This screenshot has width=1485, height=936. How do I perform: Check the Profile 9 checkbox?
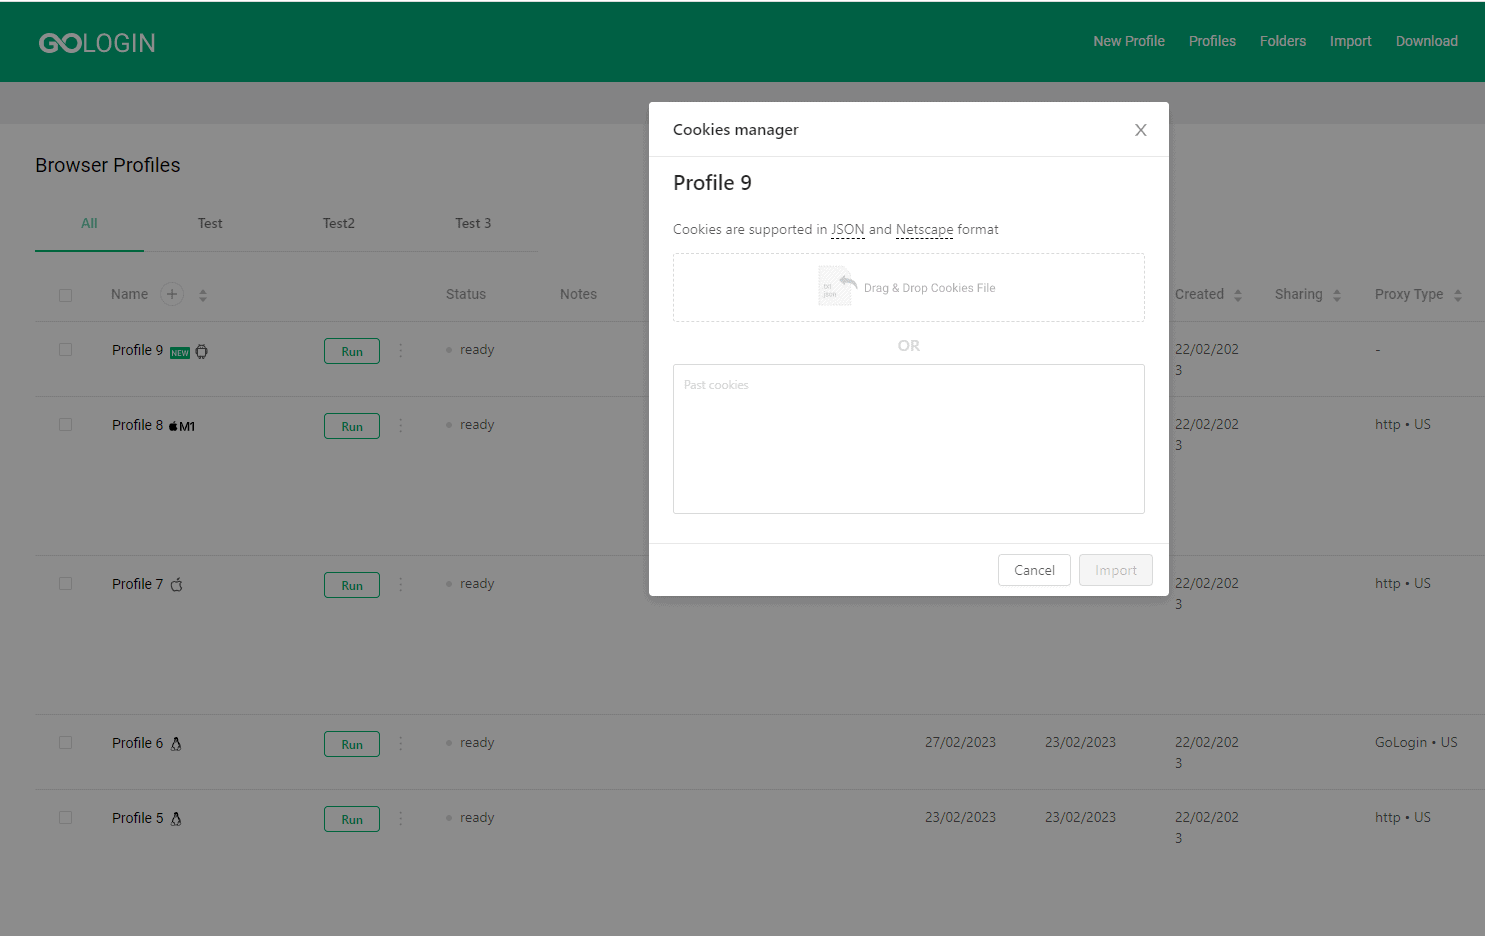tap(65, 350)
